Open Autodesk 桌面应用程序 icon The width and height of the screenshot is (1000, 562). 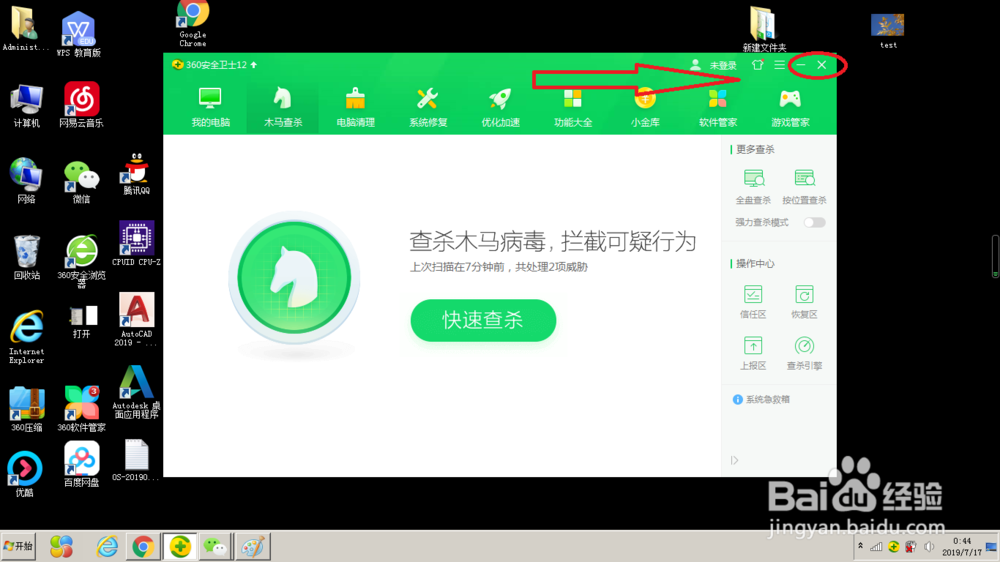click(x=136, y=392)
